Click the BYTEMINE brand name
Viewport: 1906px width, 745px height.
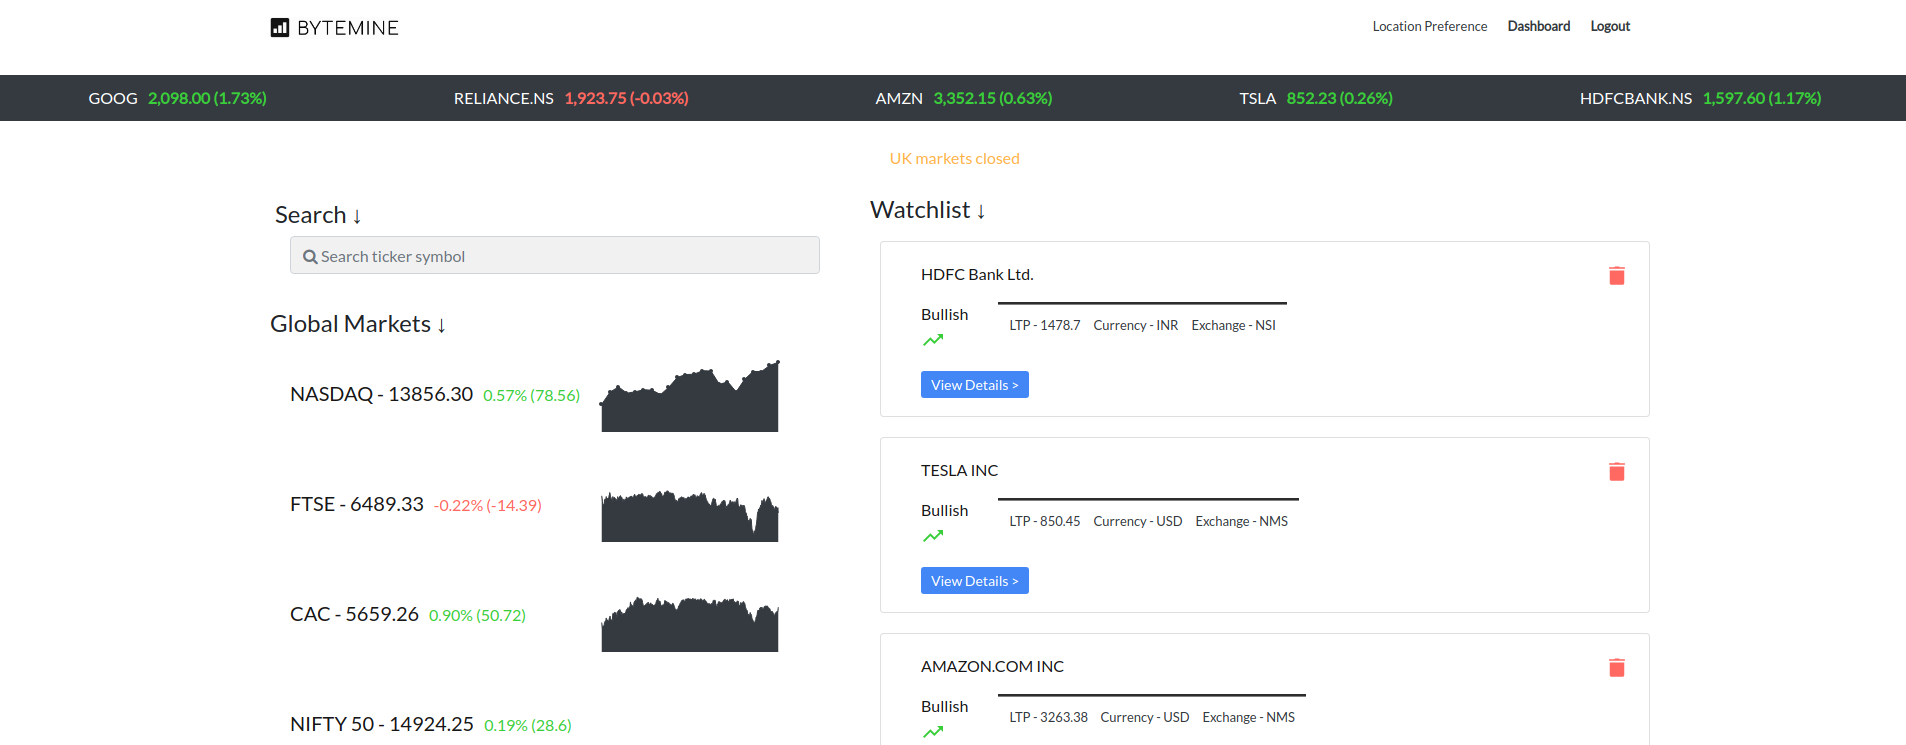[347, 28]
